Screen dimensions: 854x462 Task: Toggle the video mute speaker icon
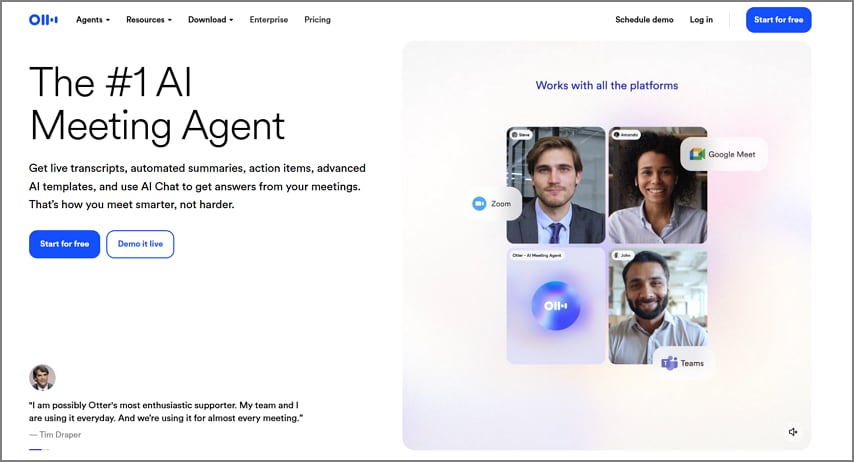[x=793, y=431]
